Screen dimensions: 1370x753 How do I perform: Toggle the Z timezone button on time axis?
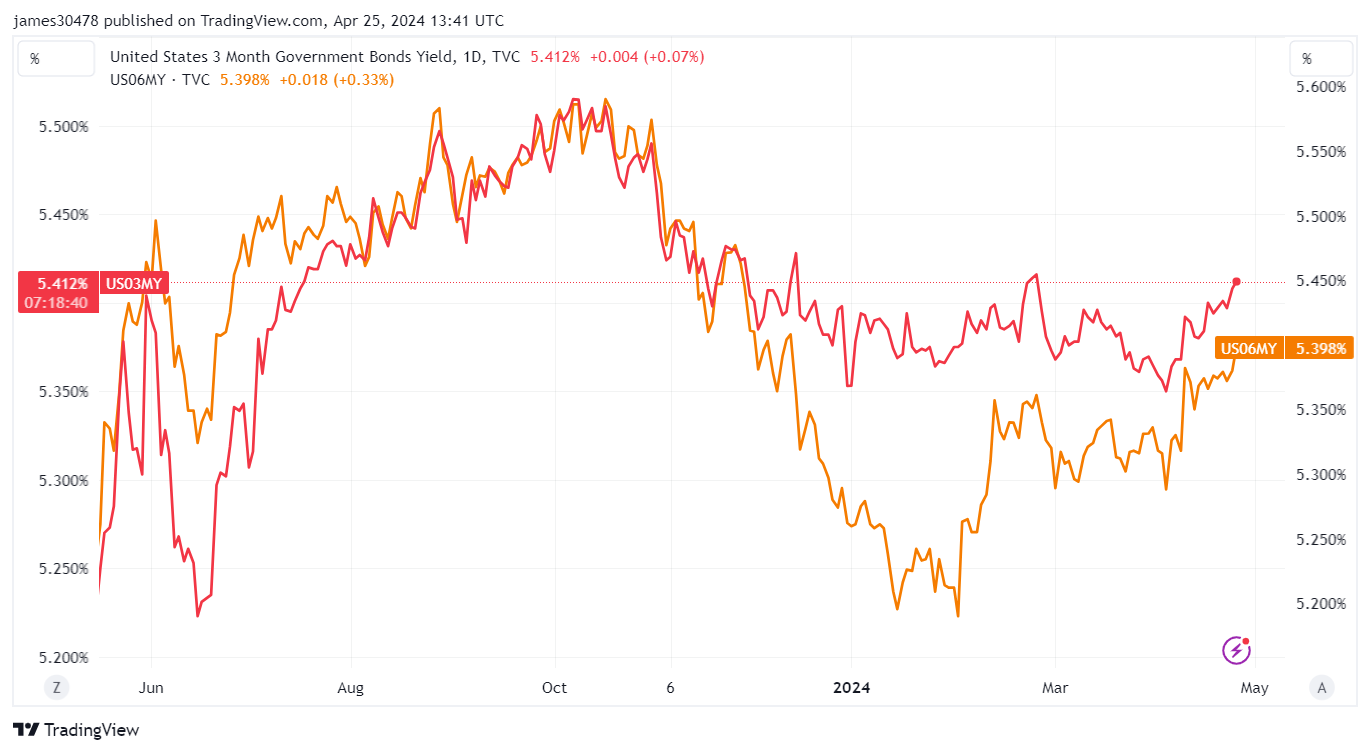[56, 687]
